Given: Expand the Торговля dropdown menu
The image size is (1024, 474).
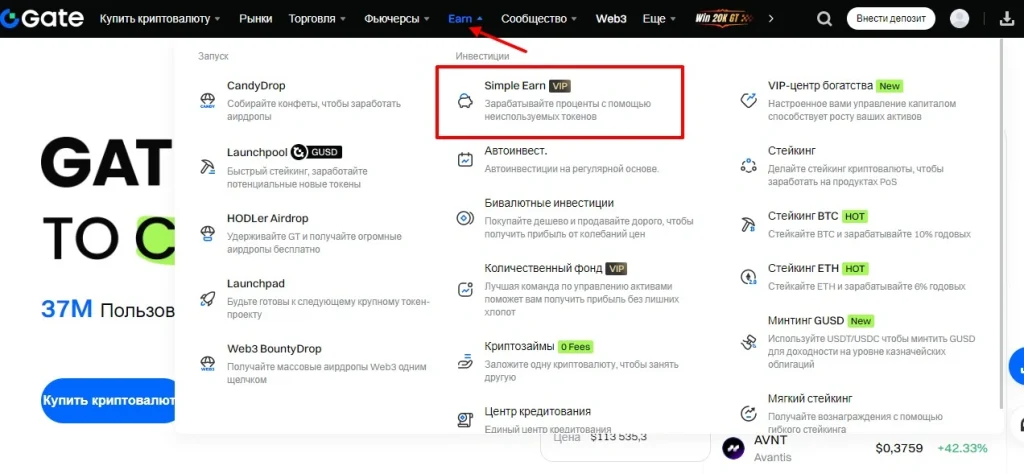Looking at the screenshot, I should [x=317, y=19].
